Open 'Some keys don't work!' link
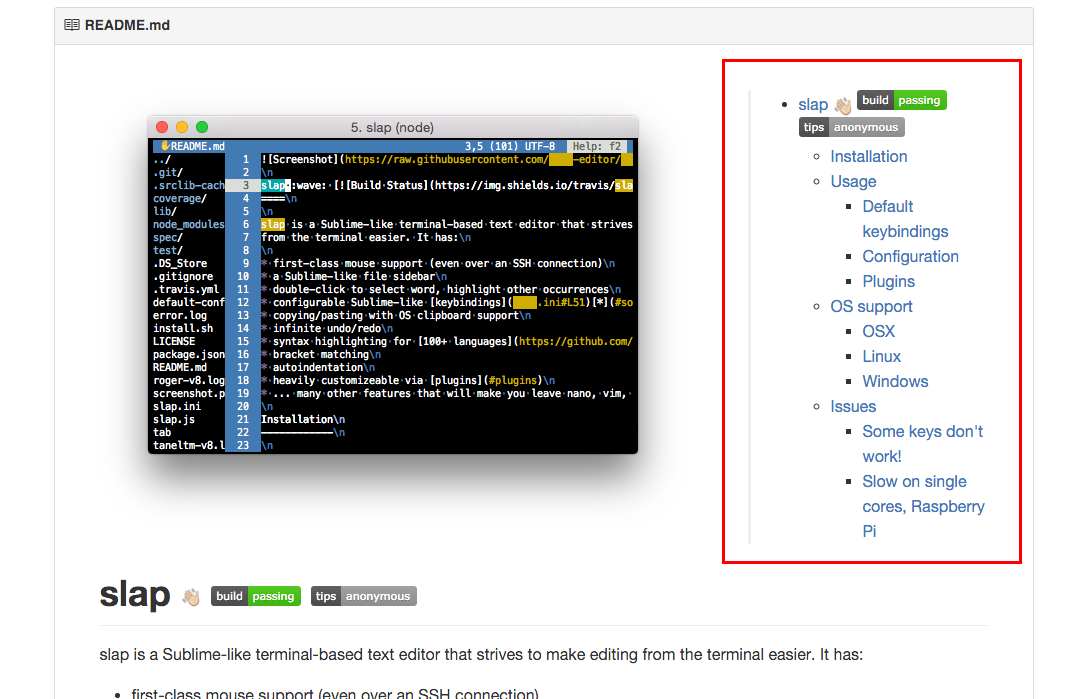Screen dimensions: 1088x699 (x=922, y=444)
